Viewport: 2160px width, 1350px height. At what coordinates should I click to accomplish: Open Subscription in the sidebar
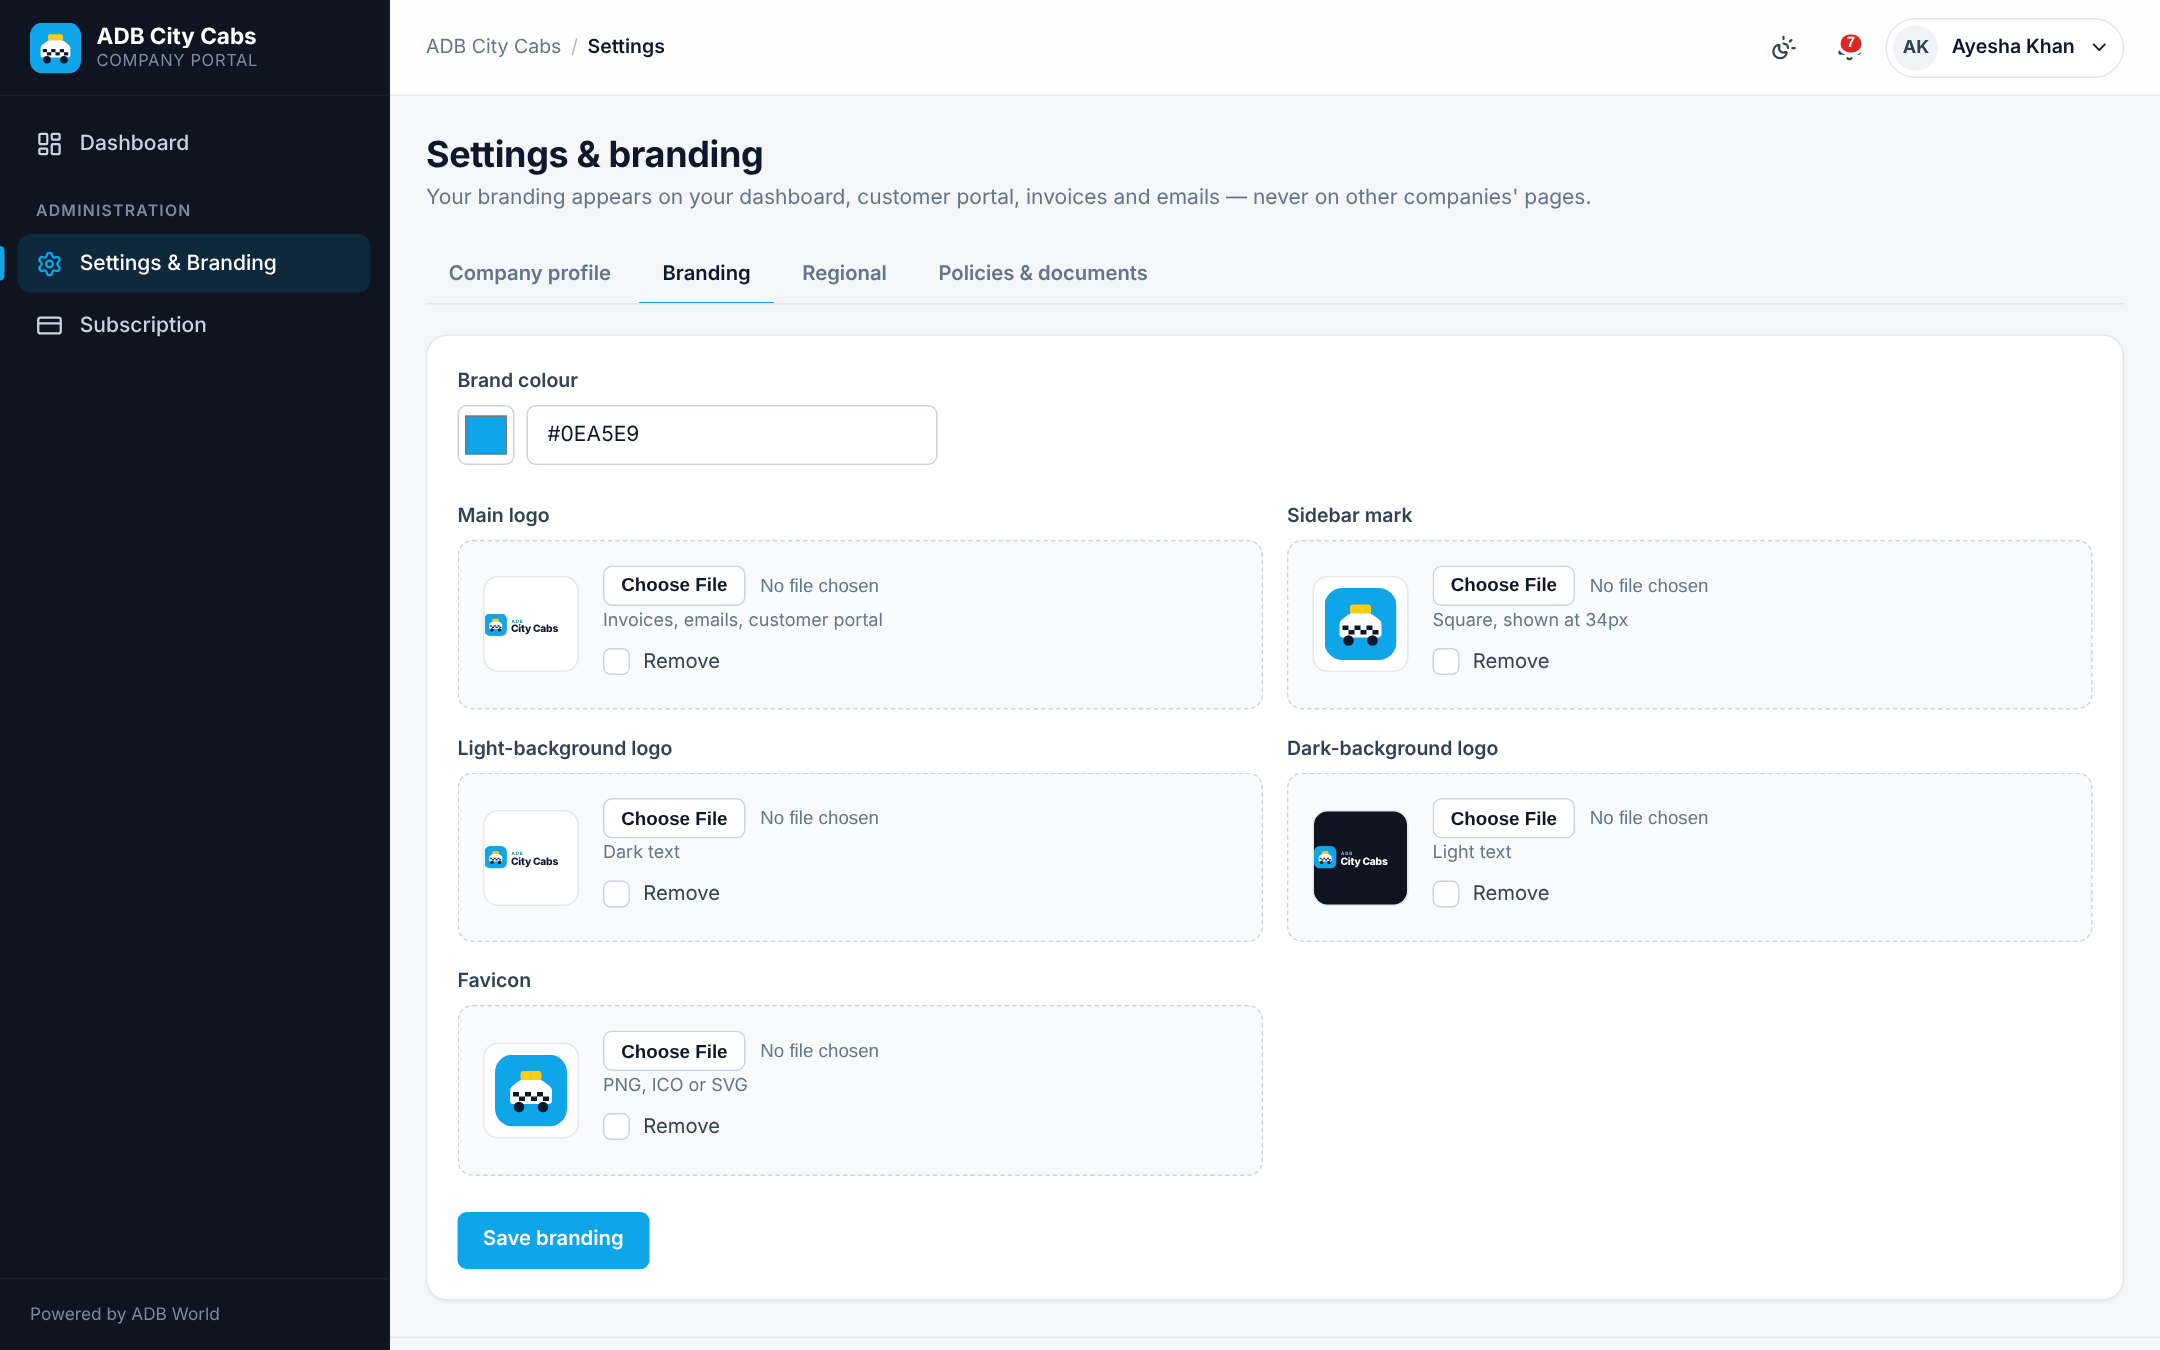[194, 325]
